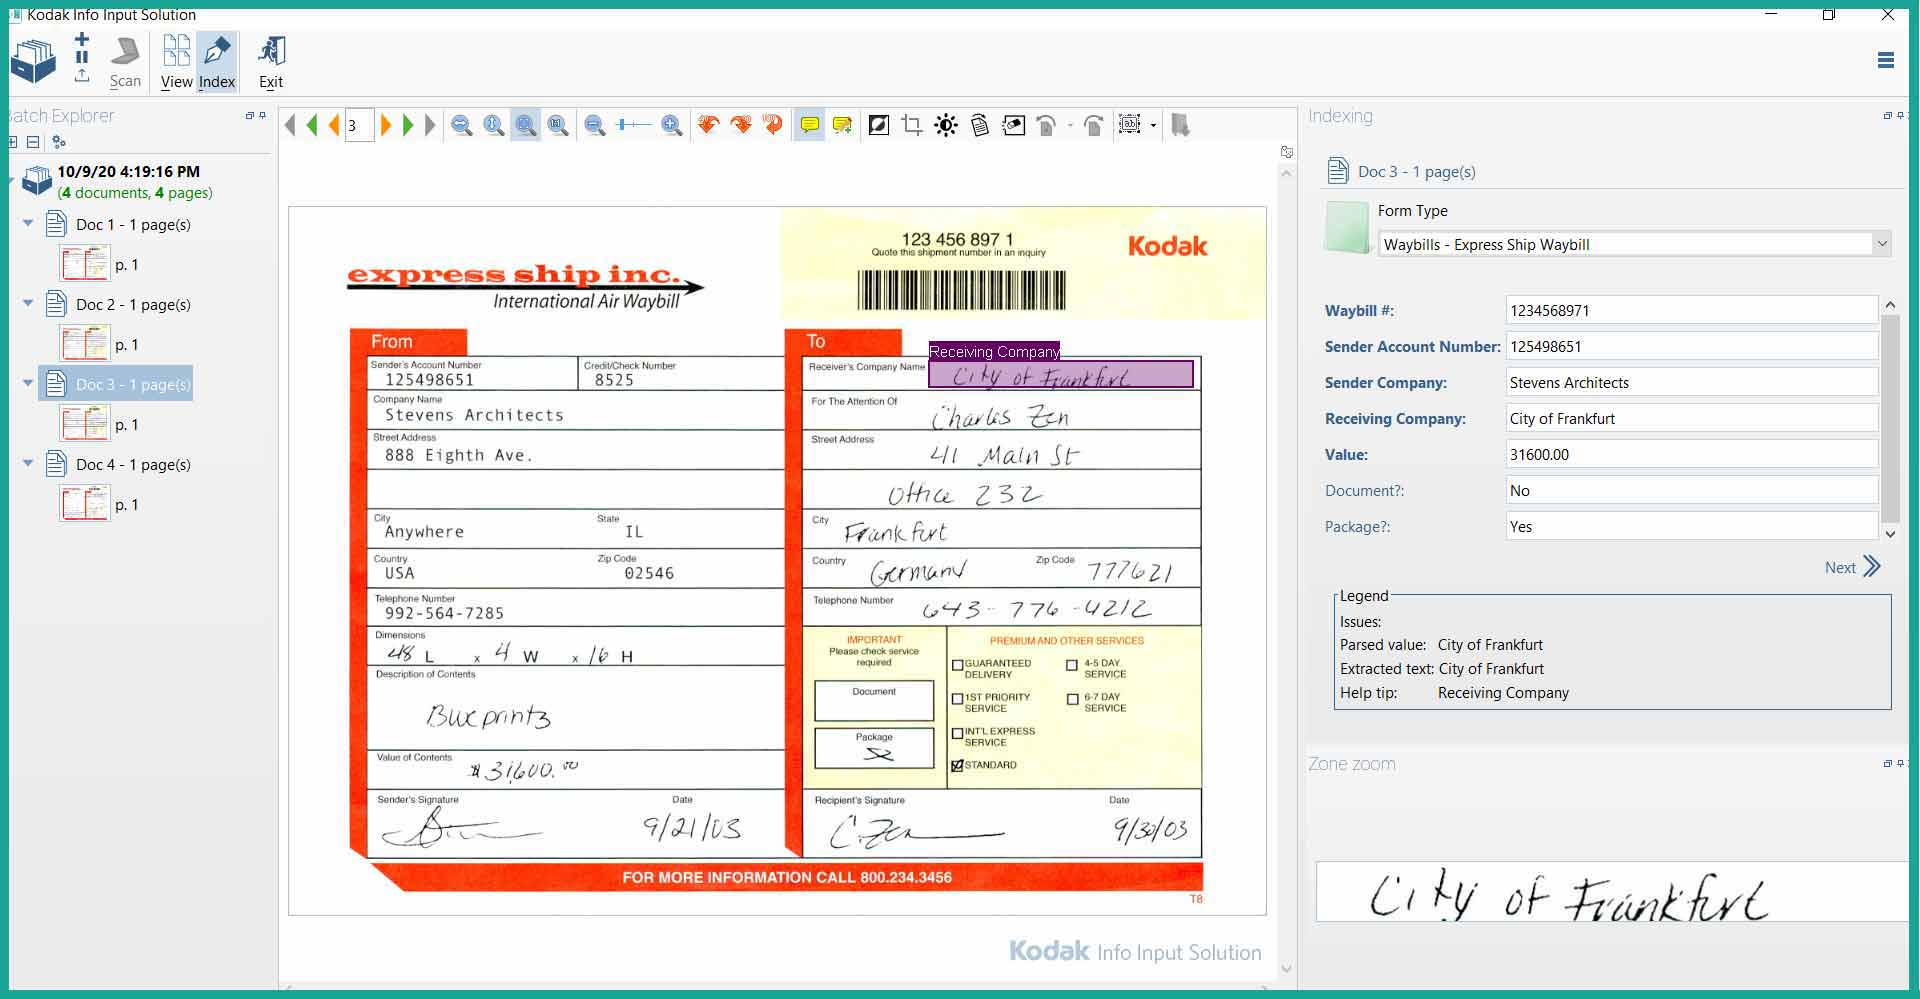This screenshot has height=999, width=1920.
Task: Click the bookmark flag icon in the toolbar
Action: 1183,125
